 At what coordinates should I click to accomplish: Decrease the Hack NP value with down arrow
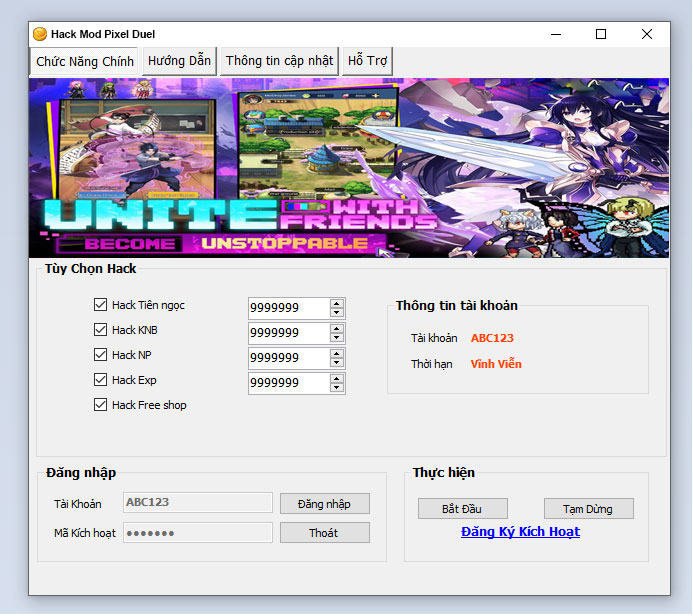(x=337, y=362)
